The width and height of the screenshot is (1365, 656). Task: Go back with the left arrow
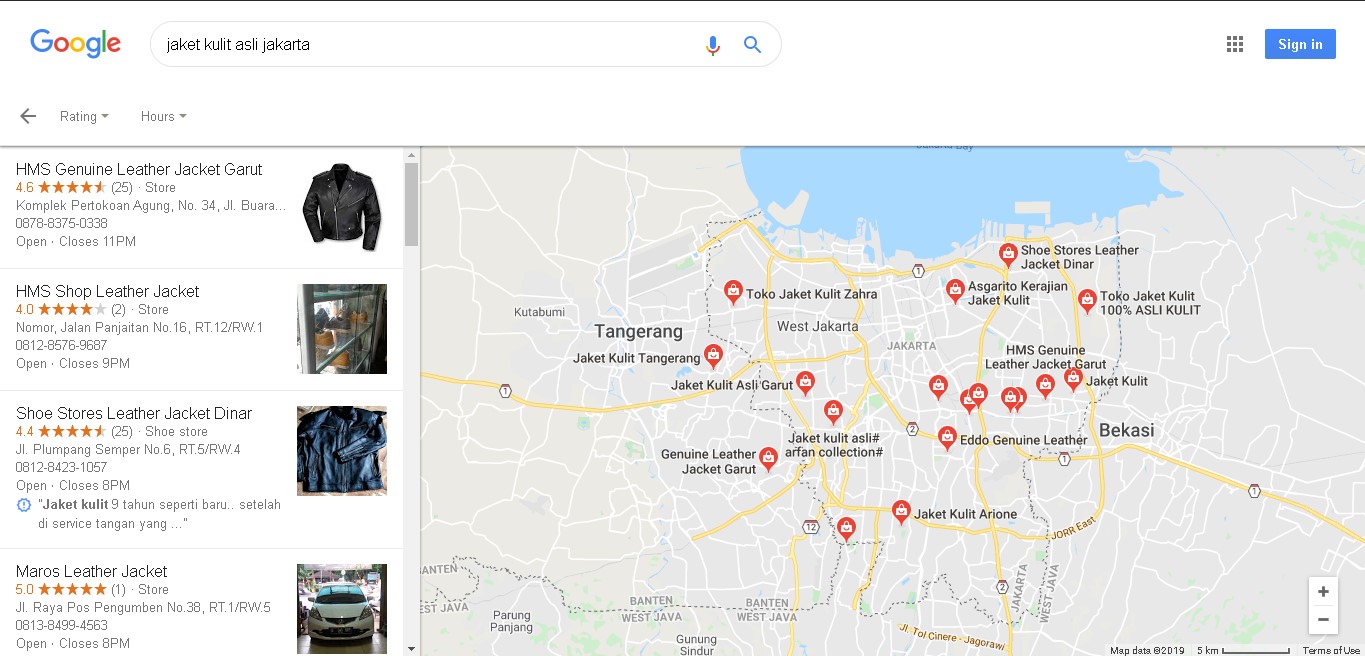pyautogui.click(x=28, y=116)
